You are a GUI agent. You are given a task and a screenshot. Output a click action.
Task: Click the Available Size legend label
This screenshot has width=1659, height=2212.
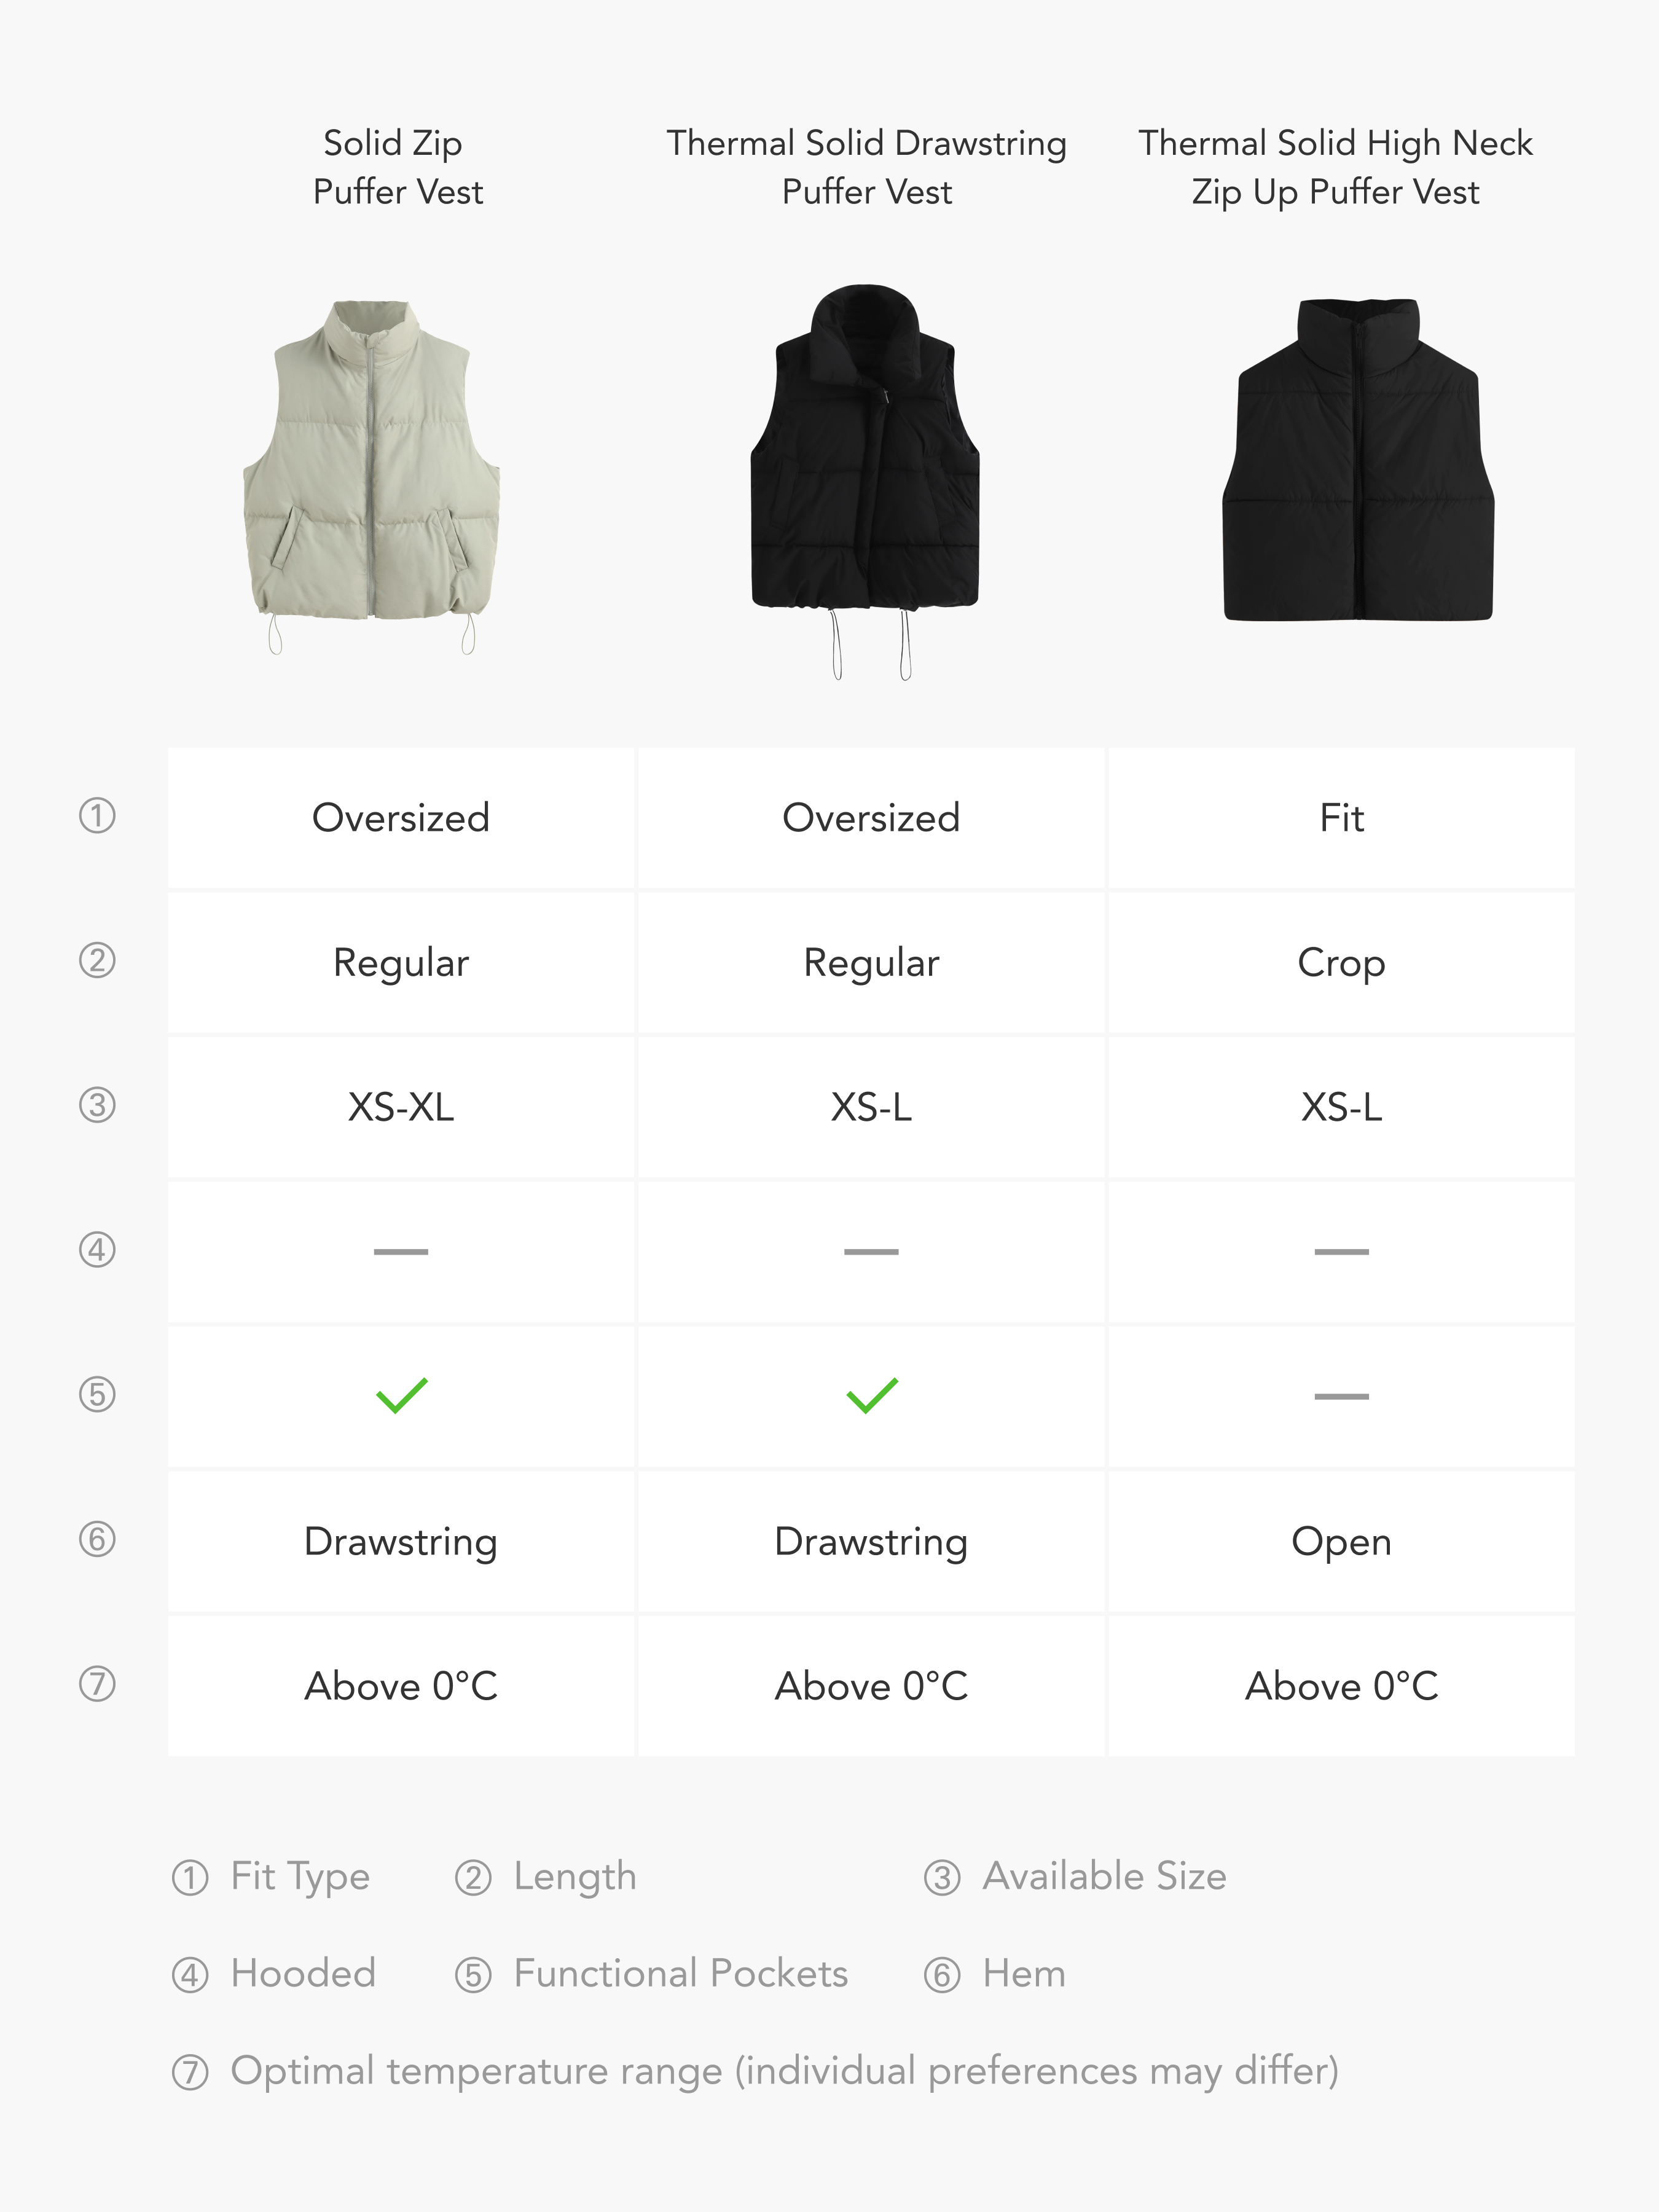click(x=1104, y=1876)
